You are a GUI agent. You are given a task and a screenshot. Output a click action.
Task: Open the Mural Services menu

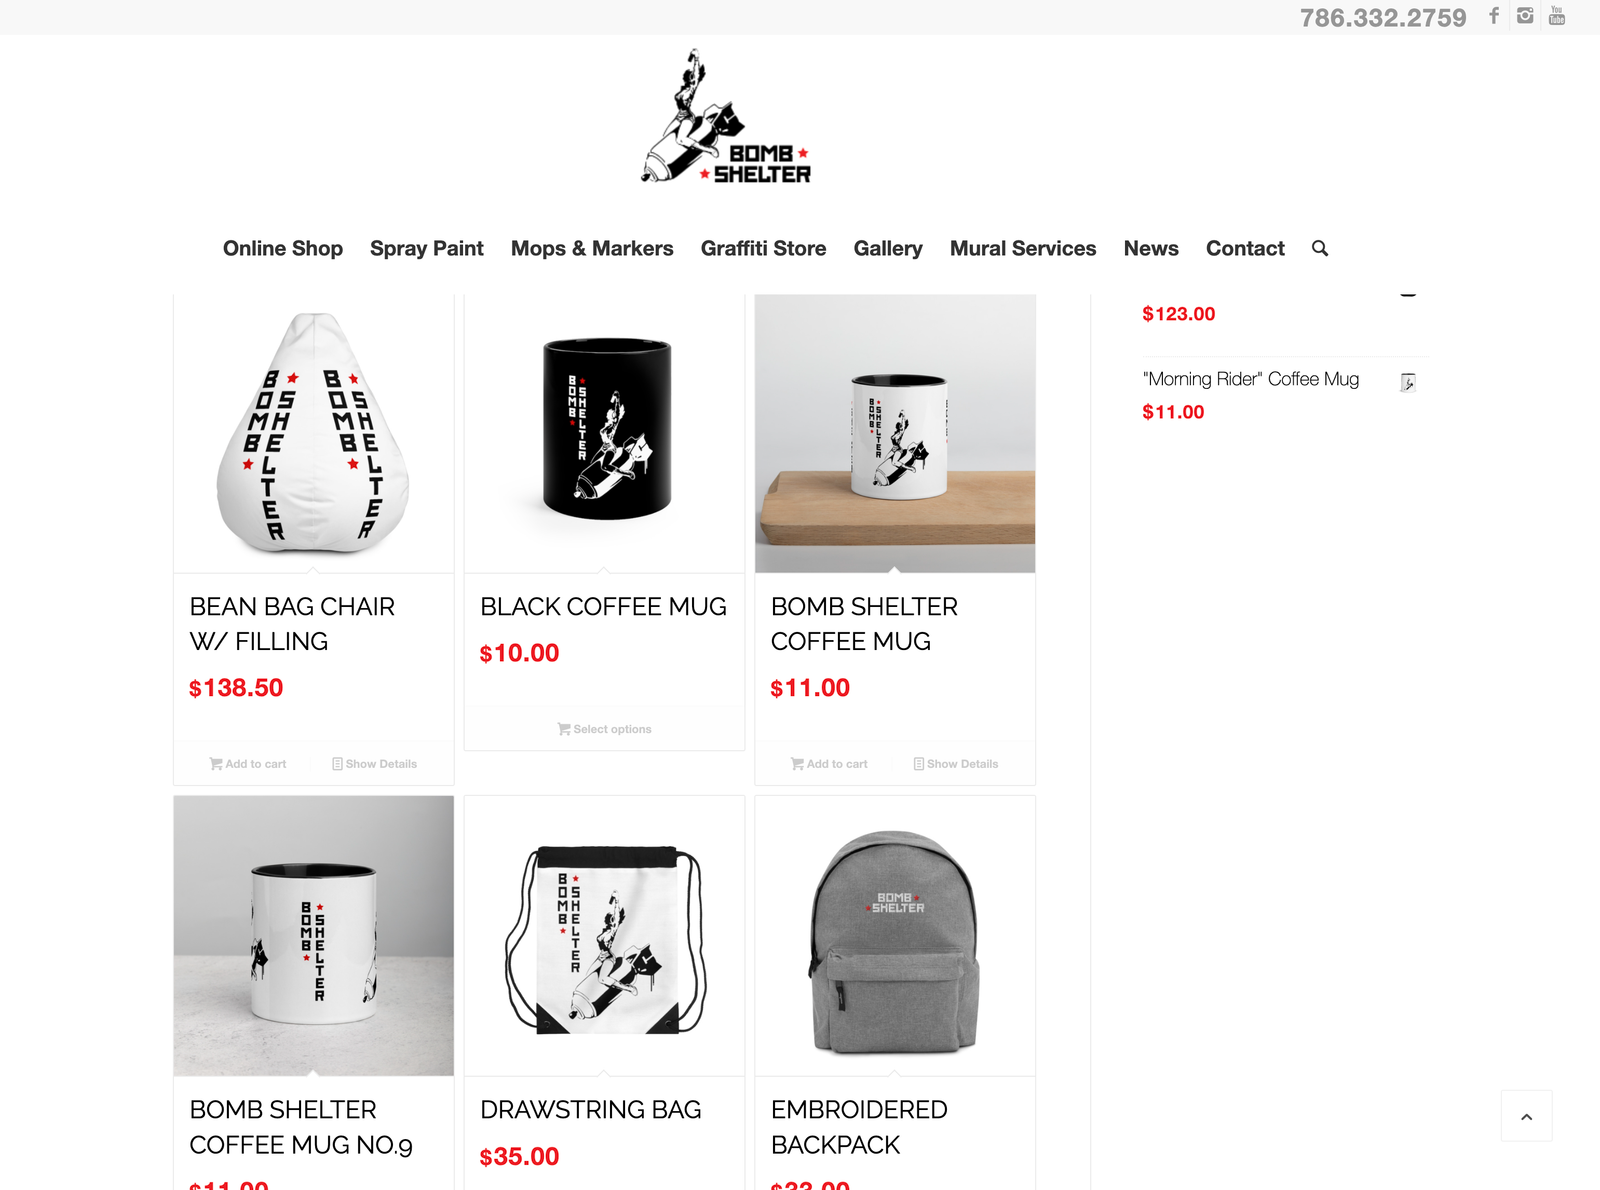tap(1023, 248)
